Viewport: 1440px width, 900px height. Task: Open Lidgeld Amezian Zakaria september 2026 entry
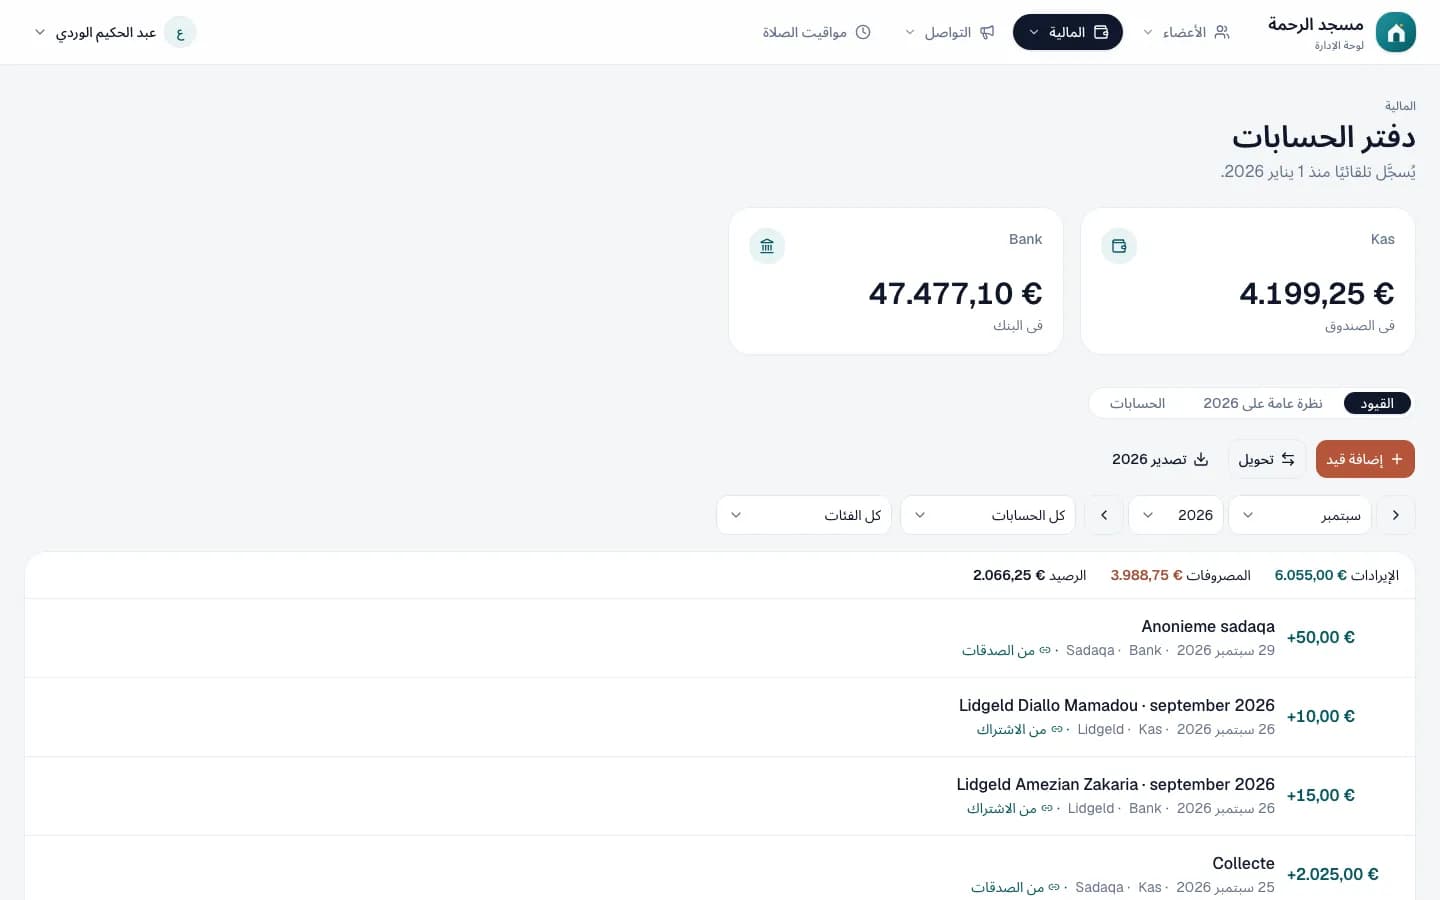click(x=720, y=796)
